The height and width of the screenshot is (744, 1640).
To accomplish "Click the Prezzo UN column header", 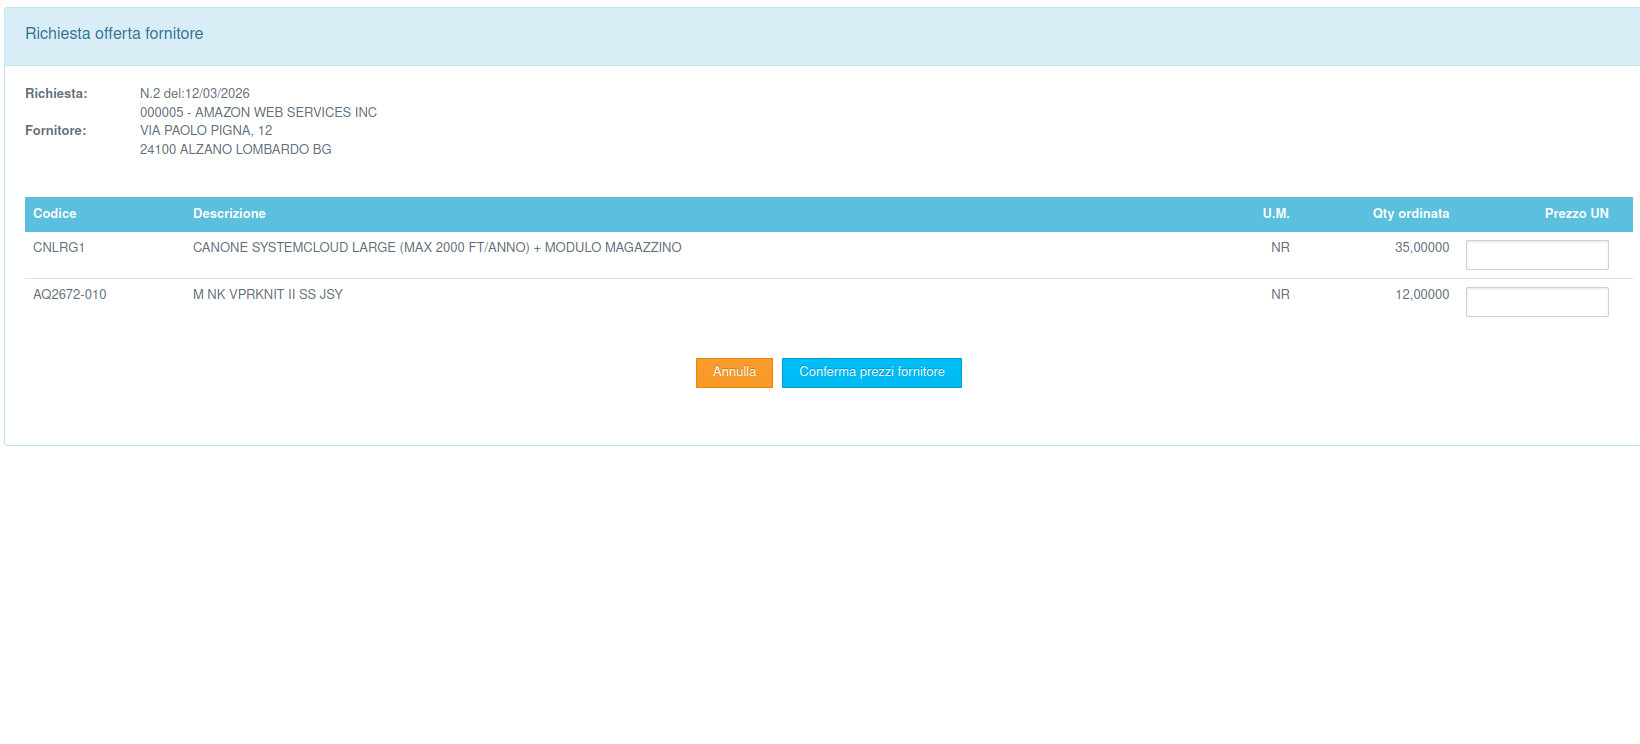I will 1576,214.
